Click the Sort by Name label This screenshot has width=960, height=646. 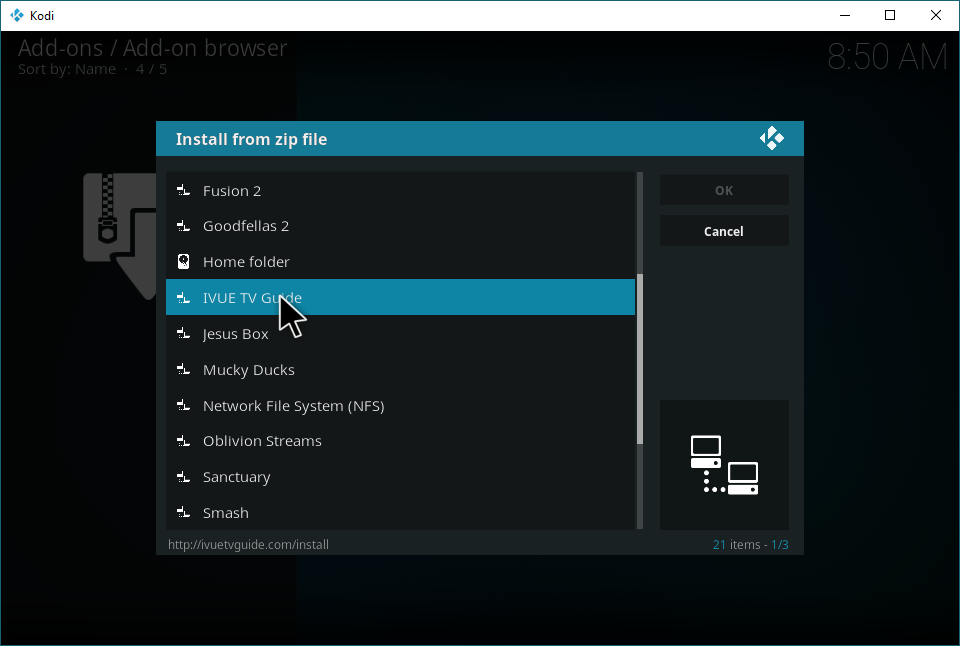[67, 69]
